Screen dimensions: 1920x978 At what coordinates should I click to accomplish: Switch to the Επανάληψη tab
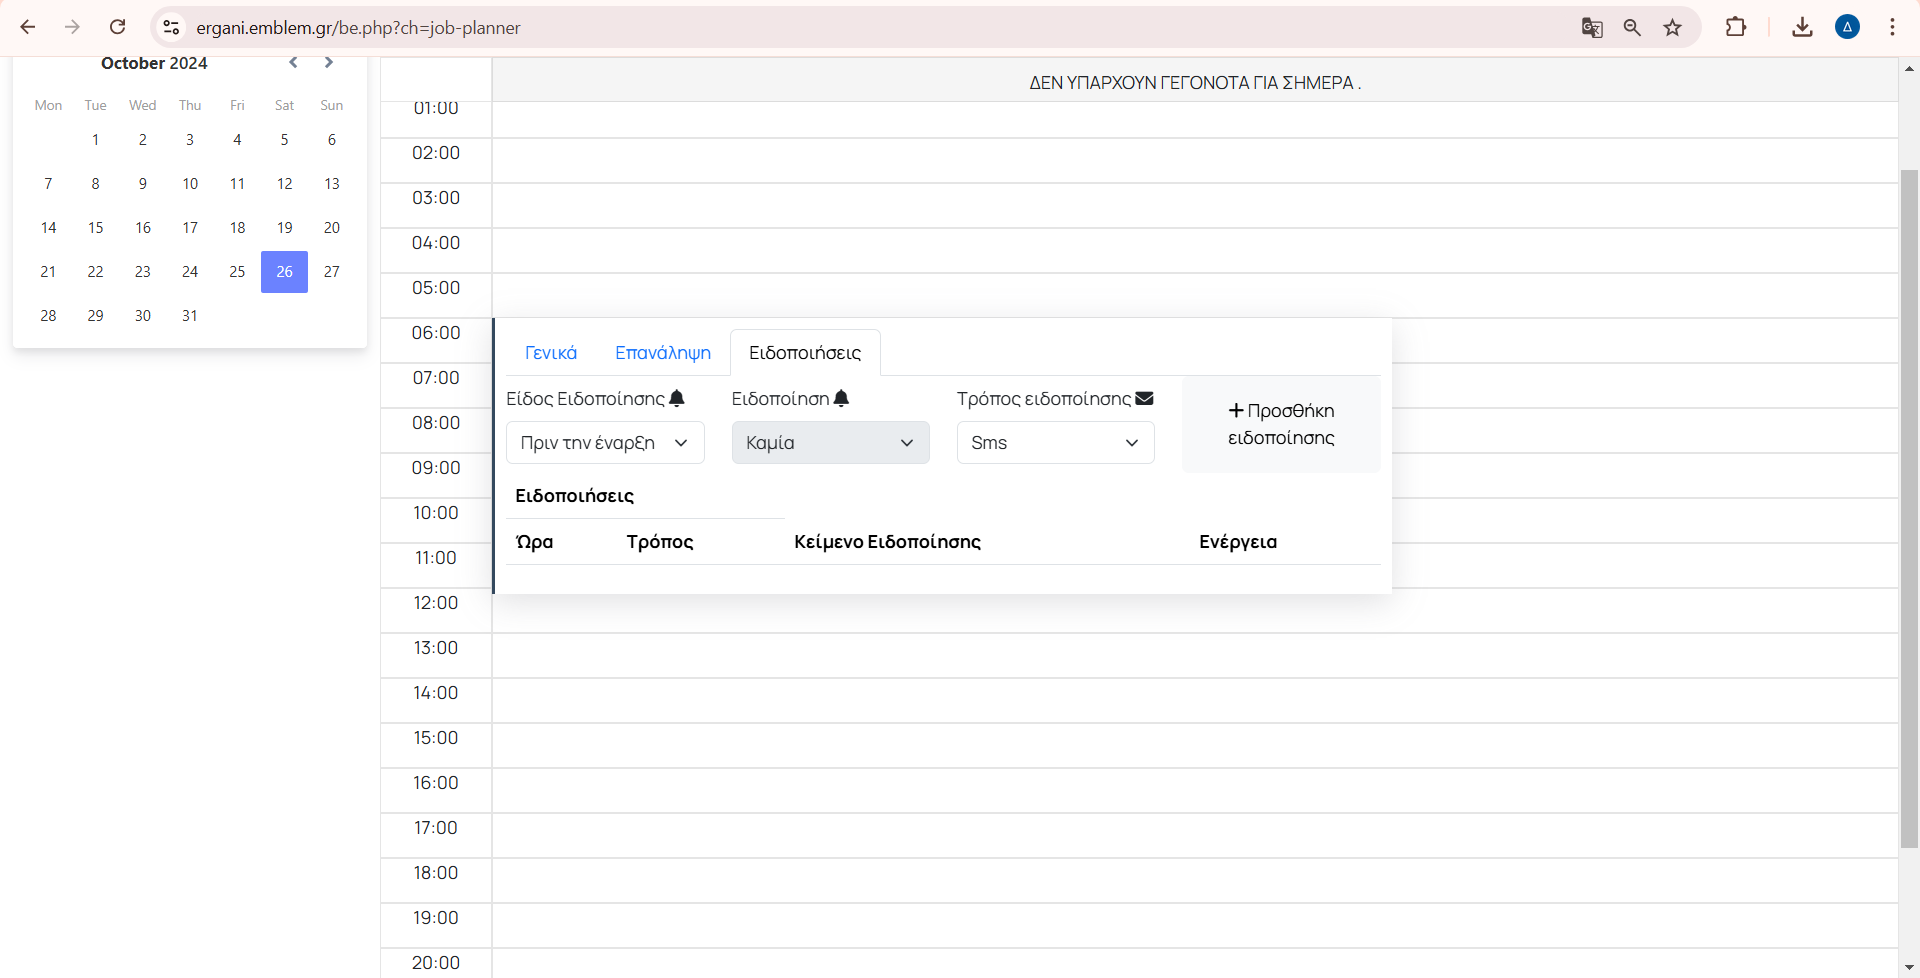point(662,352)
